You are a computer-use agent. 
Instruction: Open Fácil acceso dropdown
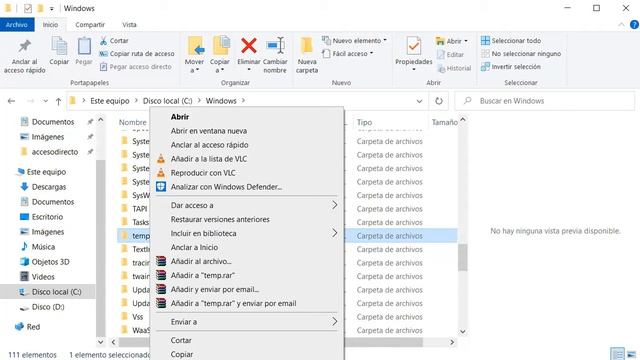[x=348, y=53]
